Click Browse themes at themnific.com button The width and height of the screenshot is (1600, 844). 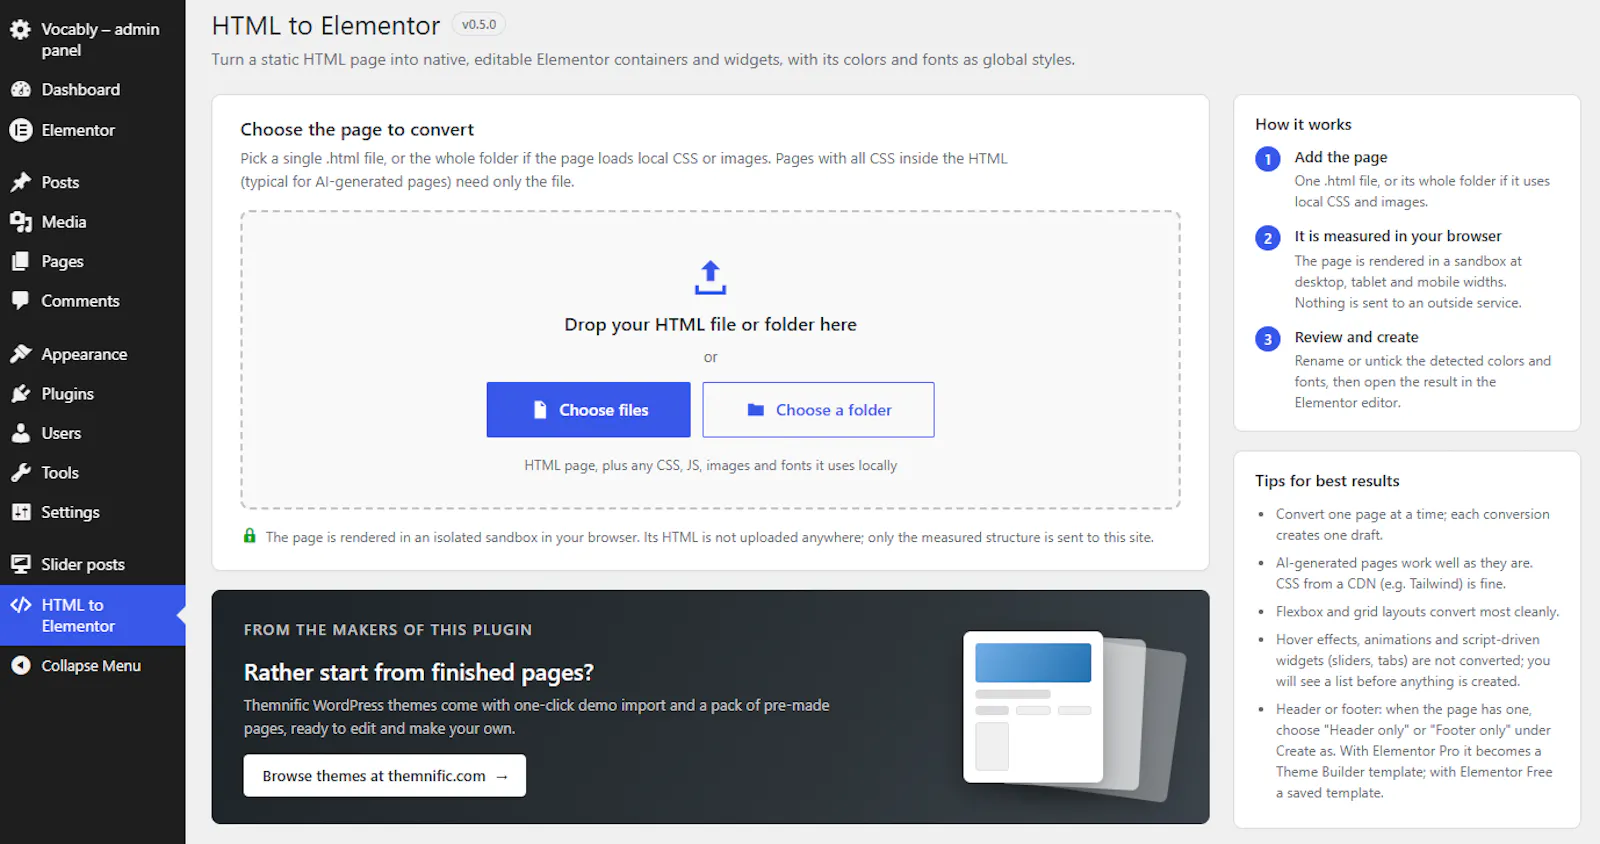click(x=385, y=776)
